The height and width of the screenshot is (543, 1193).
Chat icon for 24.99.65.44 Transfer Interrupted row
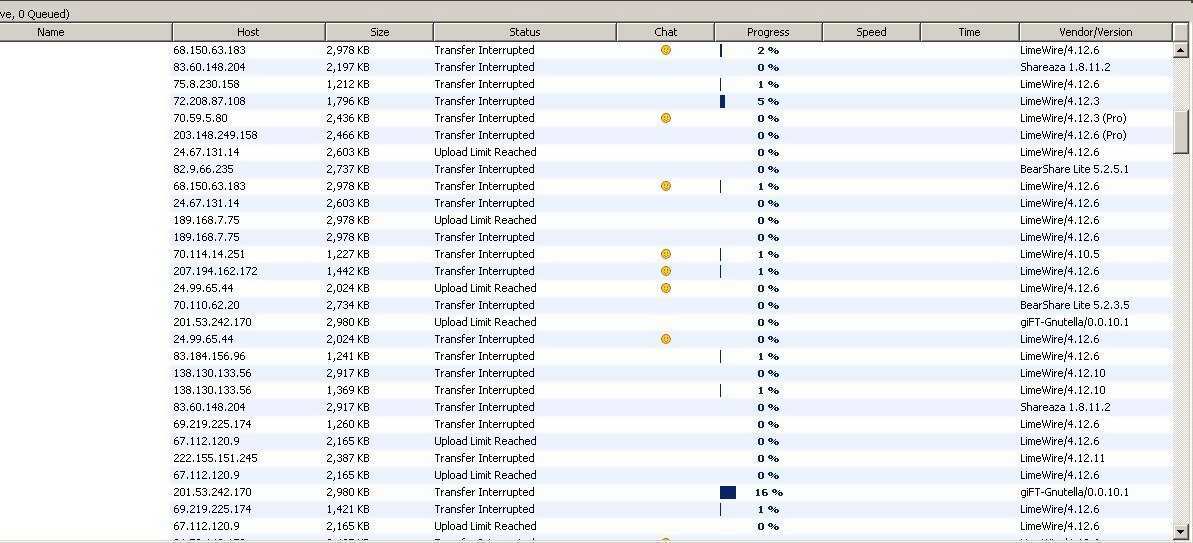[666, 339]
